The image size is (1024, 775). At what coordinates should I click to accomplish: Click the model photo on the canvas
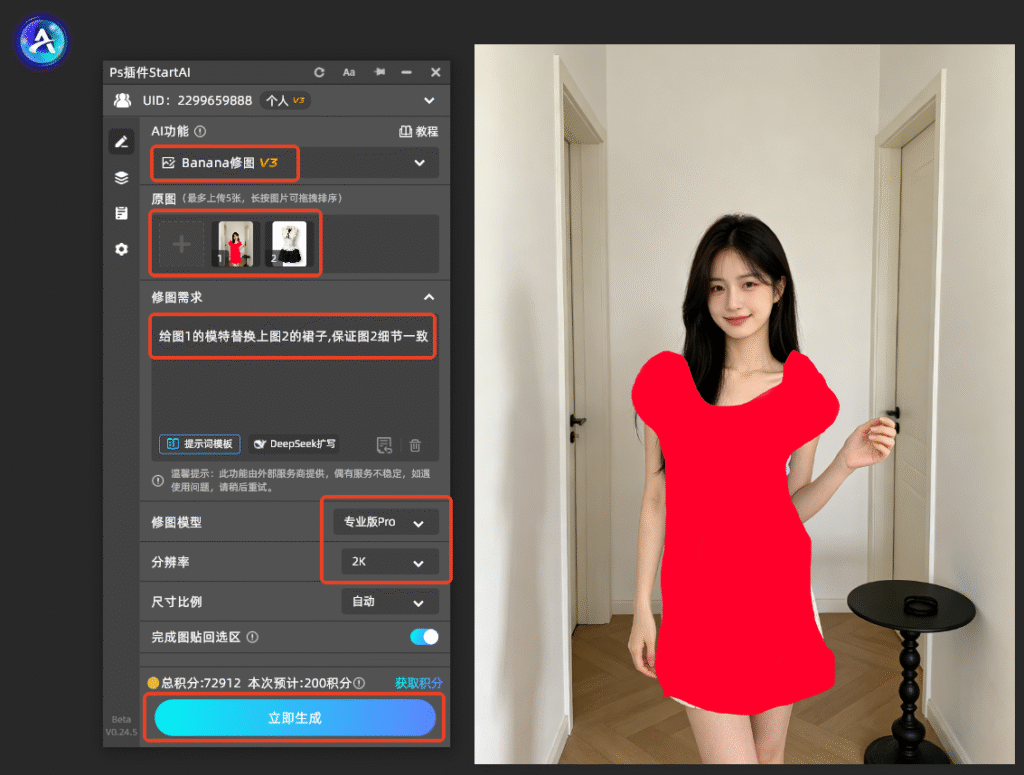click(744, 404)
